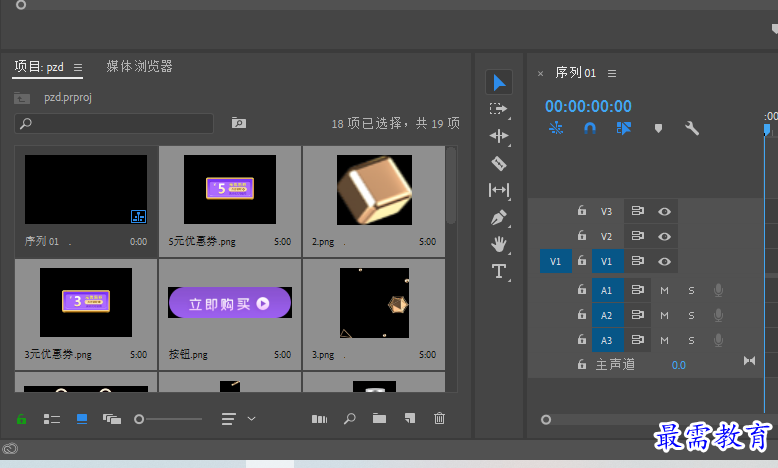778x468 pixels.
Task: Select the 项目: pzd tab
Action: [x=39, y=67]
